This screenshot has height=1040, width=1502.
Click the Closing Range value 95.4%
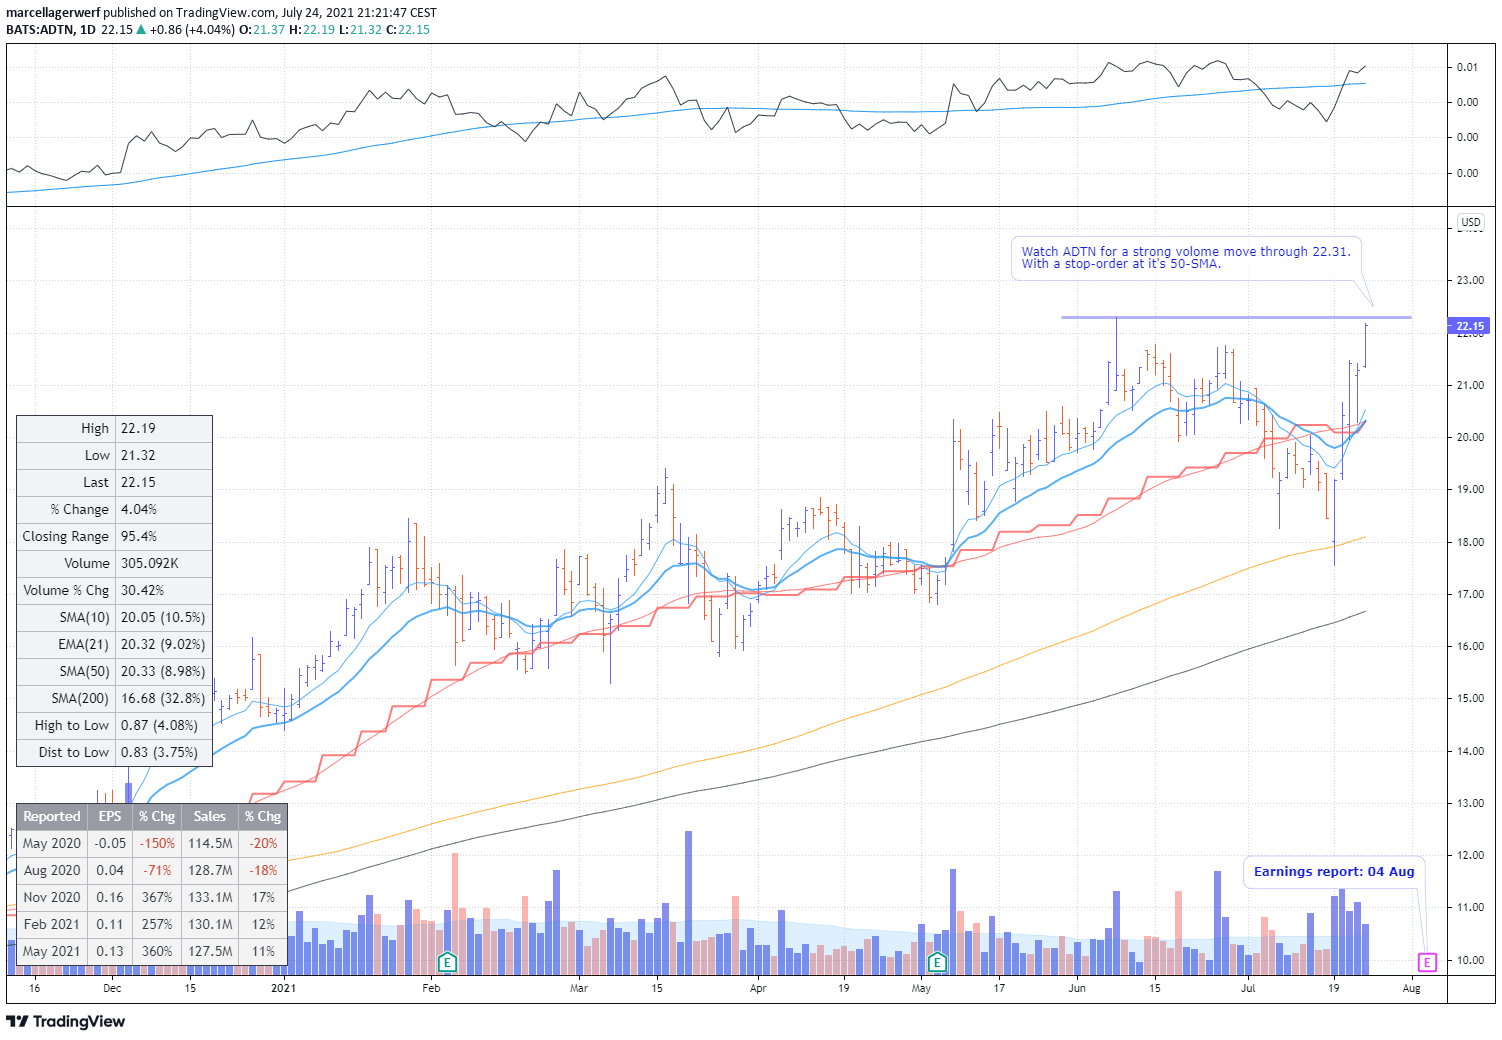pyautogui.click(x=139, y=537)
